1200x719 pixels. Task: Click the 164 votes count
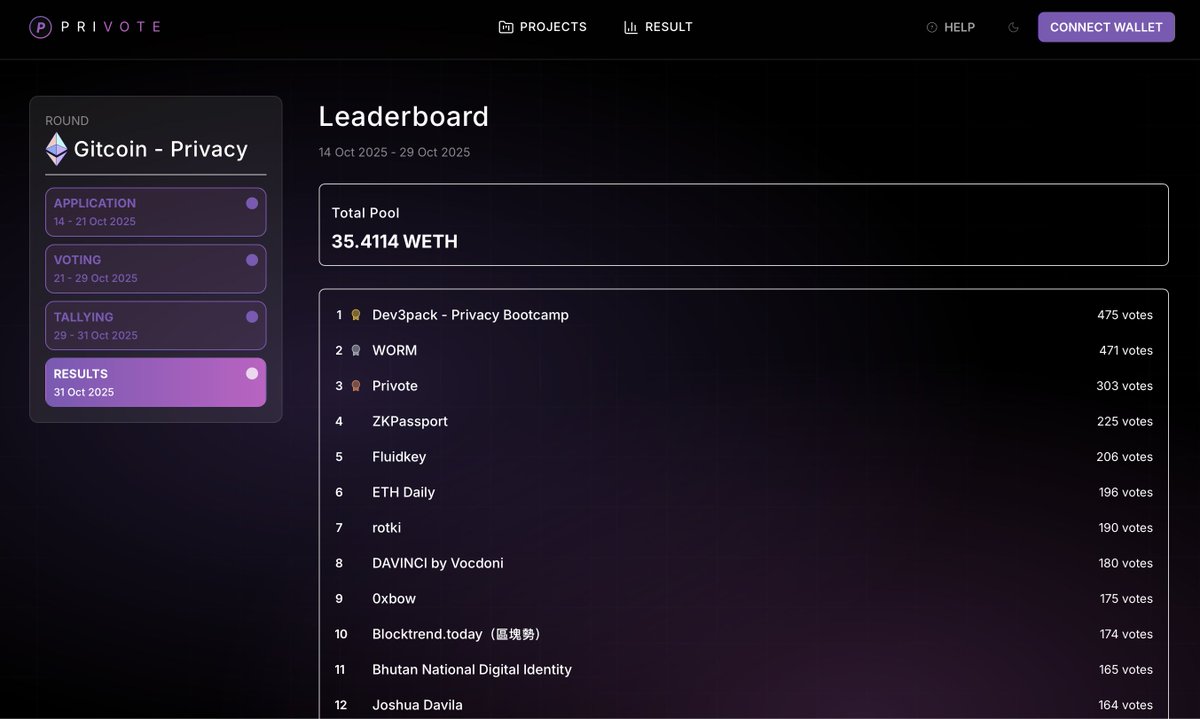pyautogui.click(x=1125, y=705)
